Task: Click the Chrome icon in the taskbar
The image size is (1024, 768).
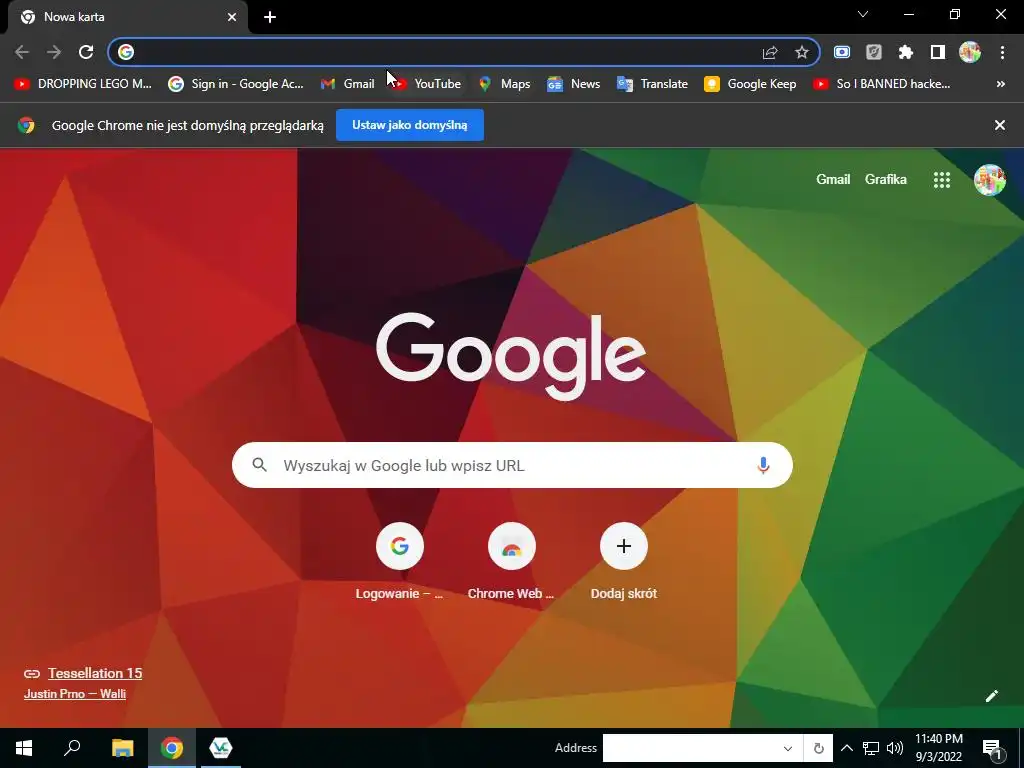Action: click(x=172, y=748)
